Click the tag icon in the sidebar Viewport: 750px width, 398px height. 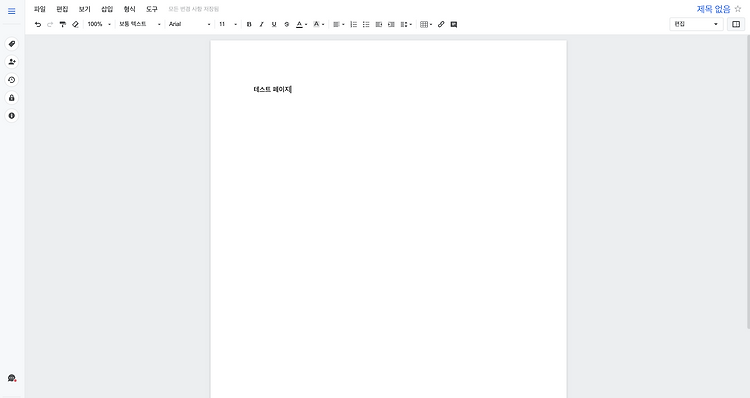[11, 44]
